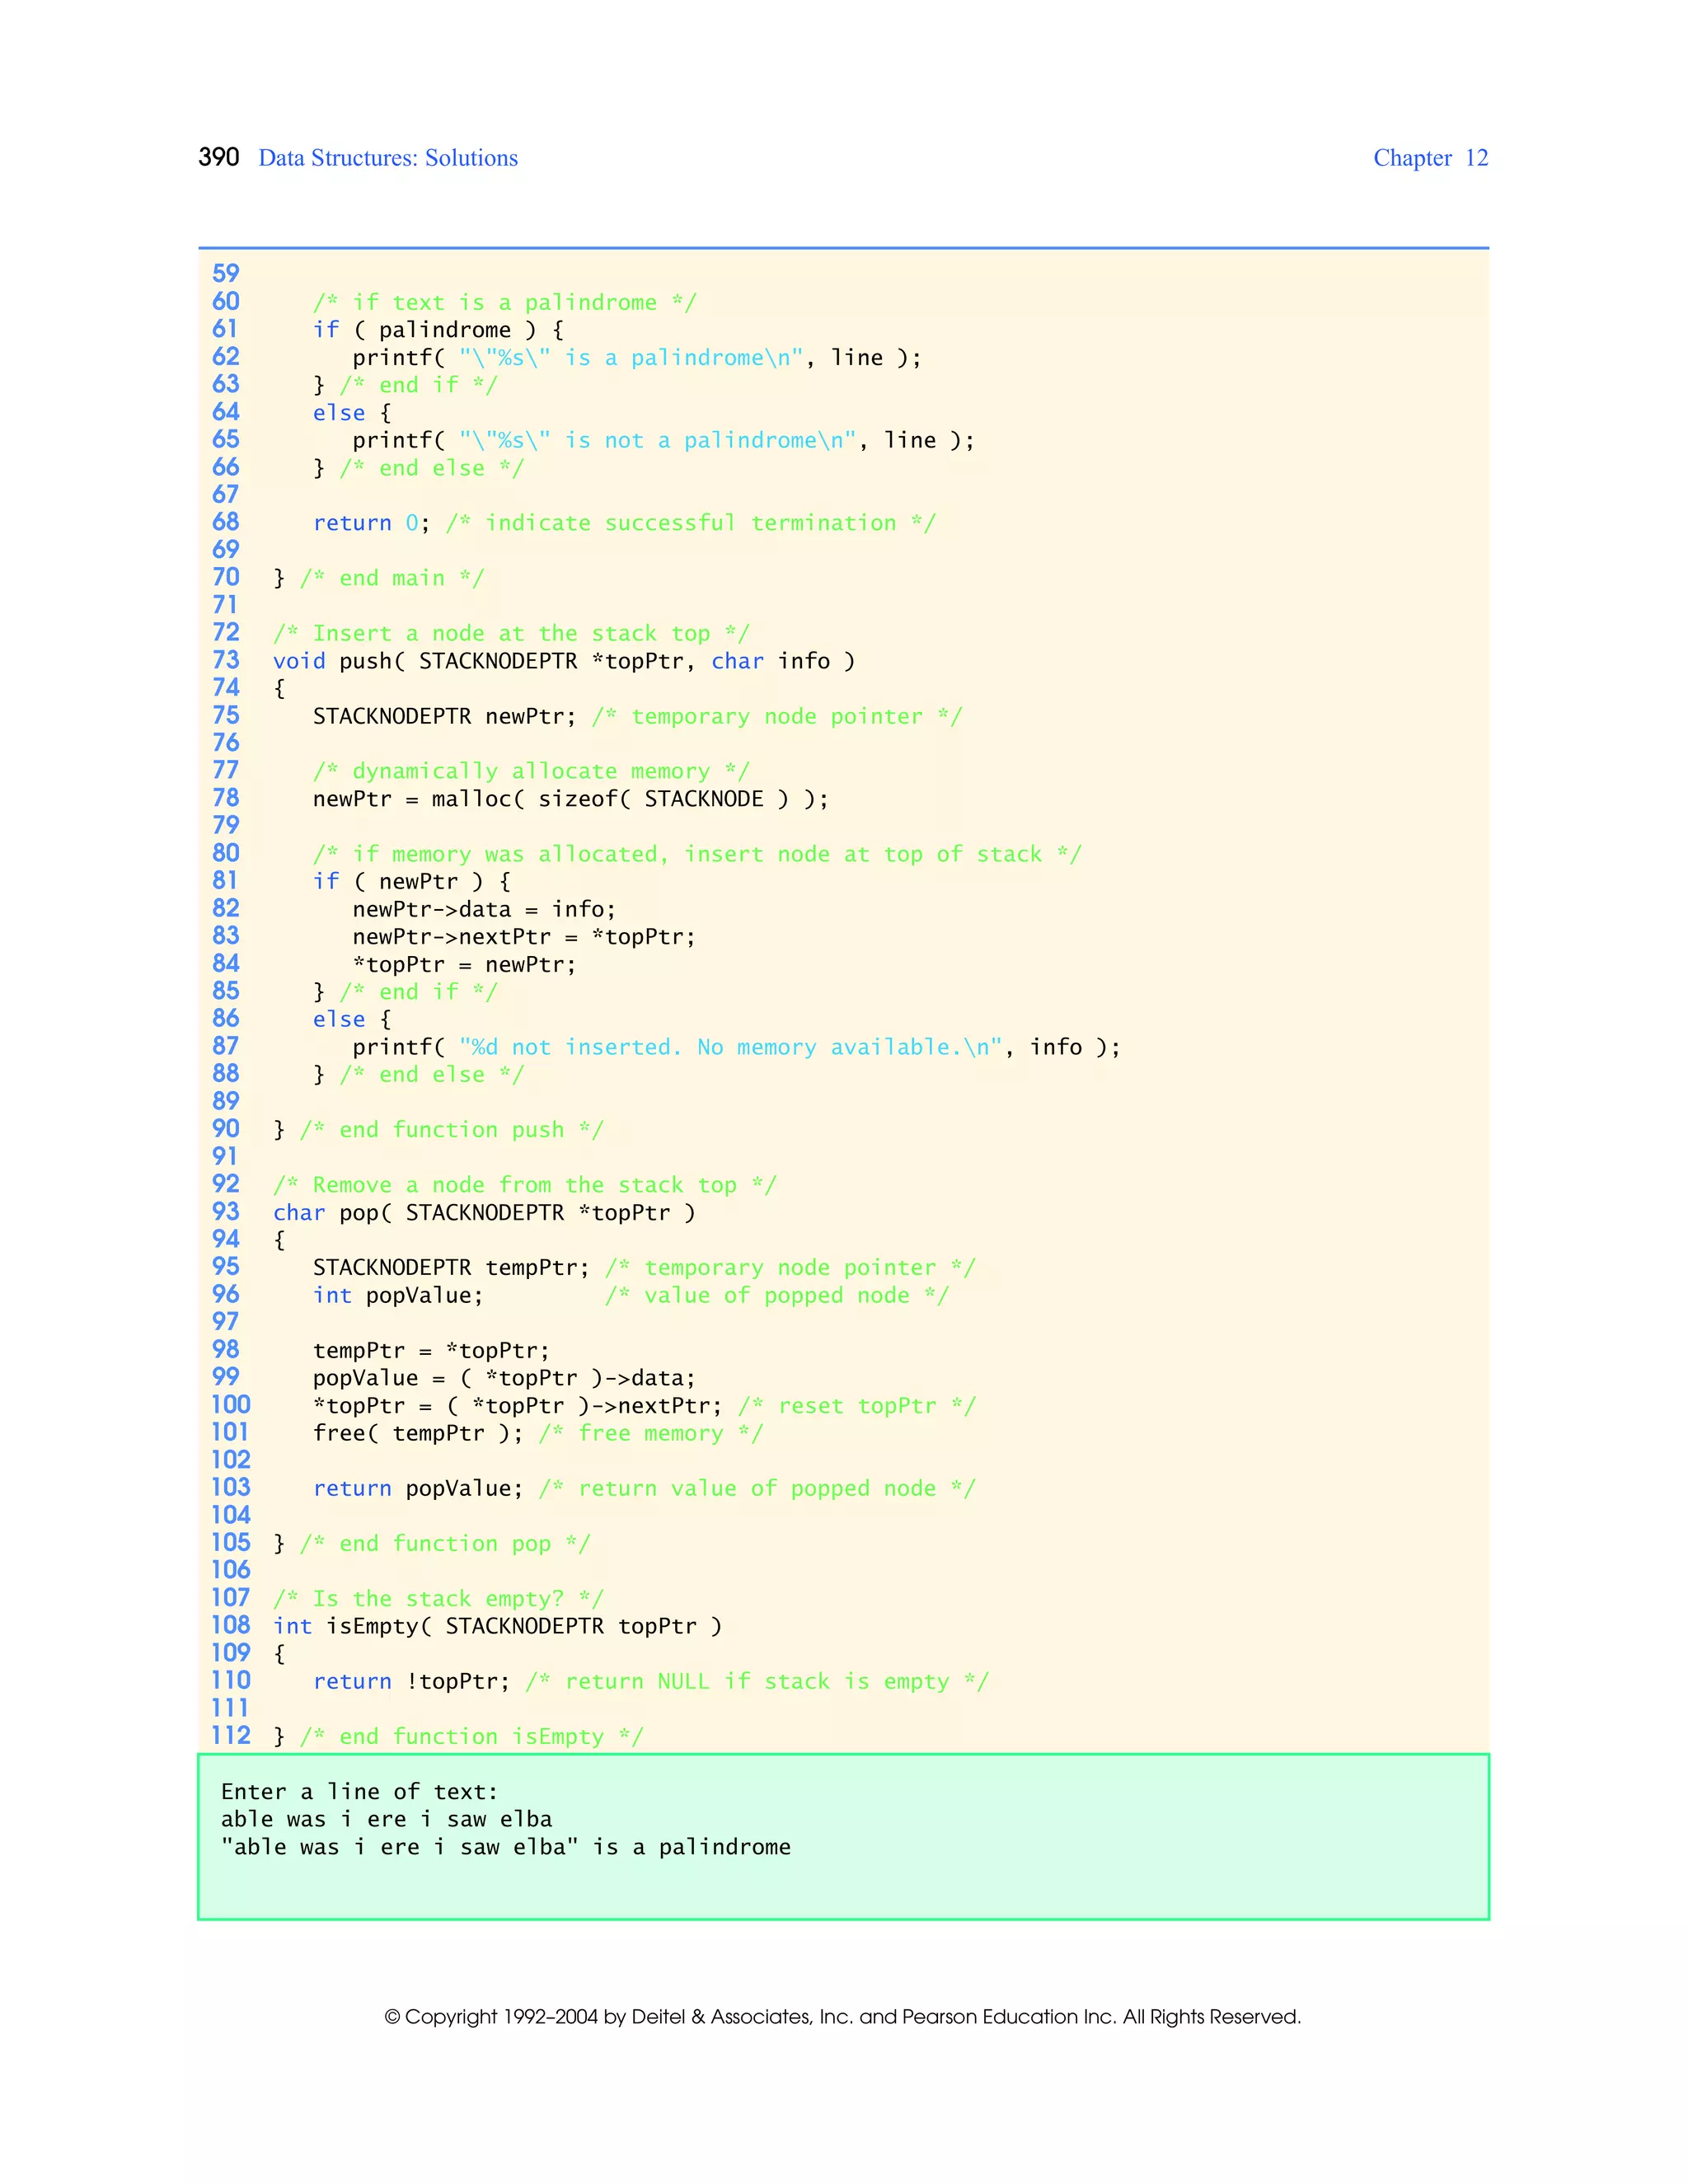Click line number 59

pos(226,273)
